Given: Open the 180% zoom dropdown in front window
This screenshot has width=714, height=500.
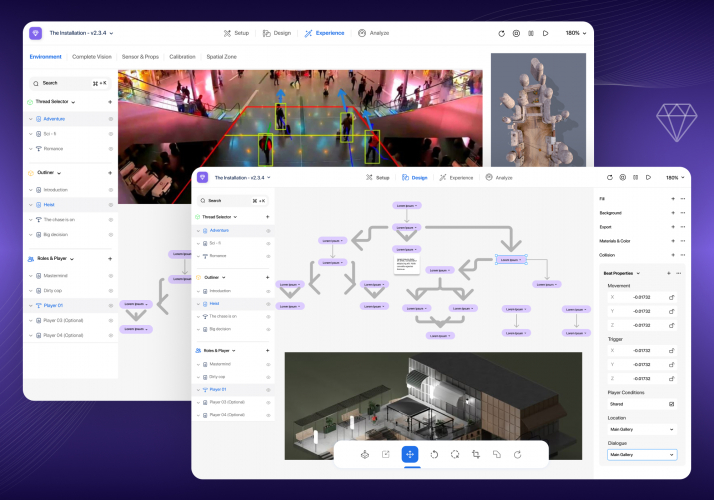Looking at the screenshot, I should coord(675,178).
